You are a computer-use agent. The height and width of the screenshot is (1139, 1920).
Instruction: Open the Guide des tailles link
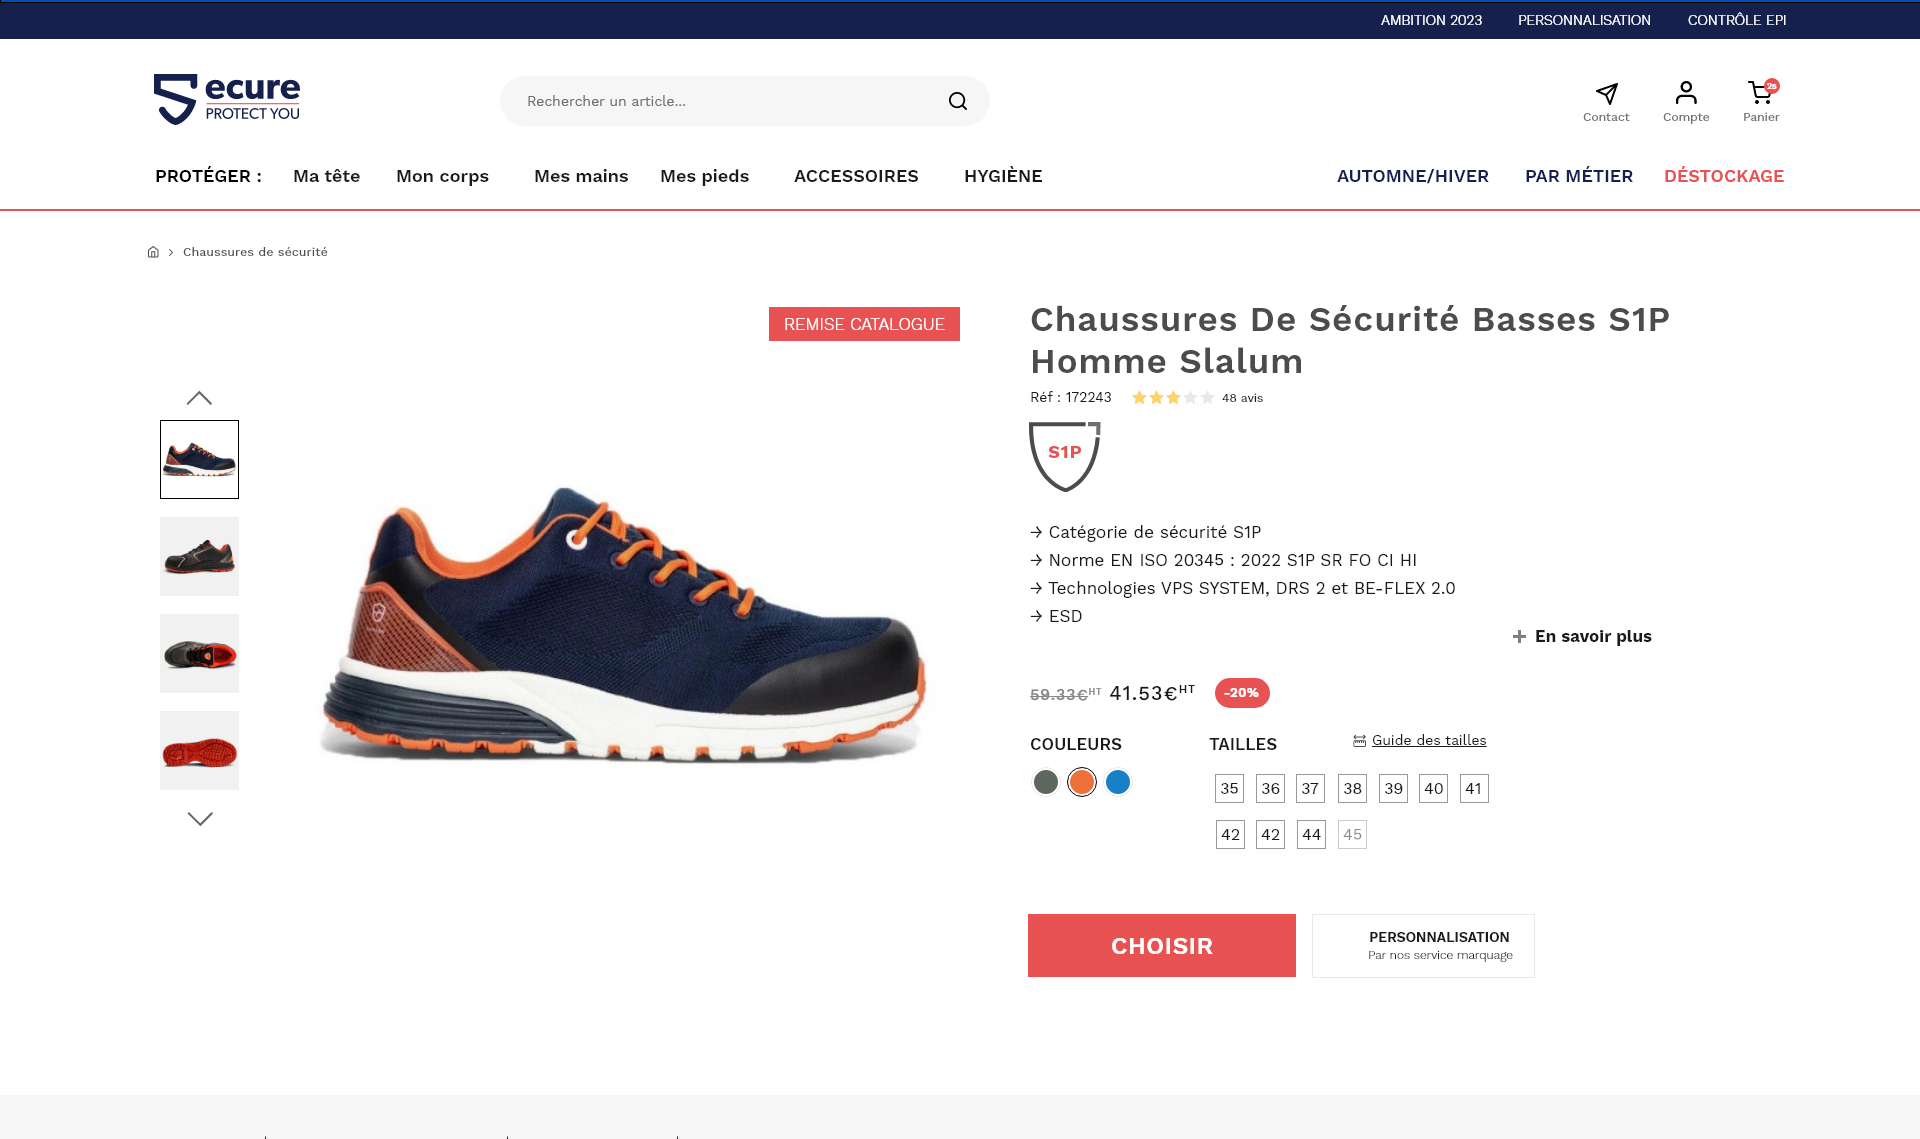point(1428,741)
